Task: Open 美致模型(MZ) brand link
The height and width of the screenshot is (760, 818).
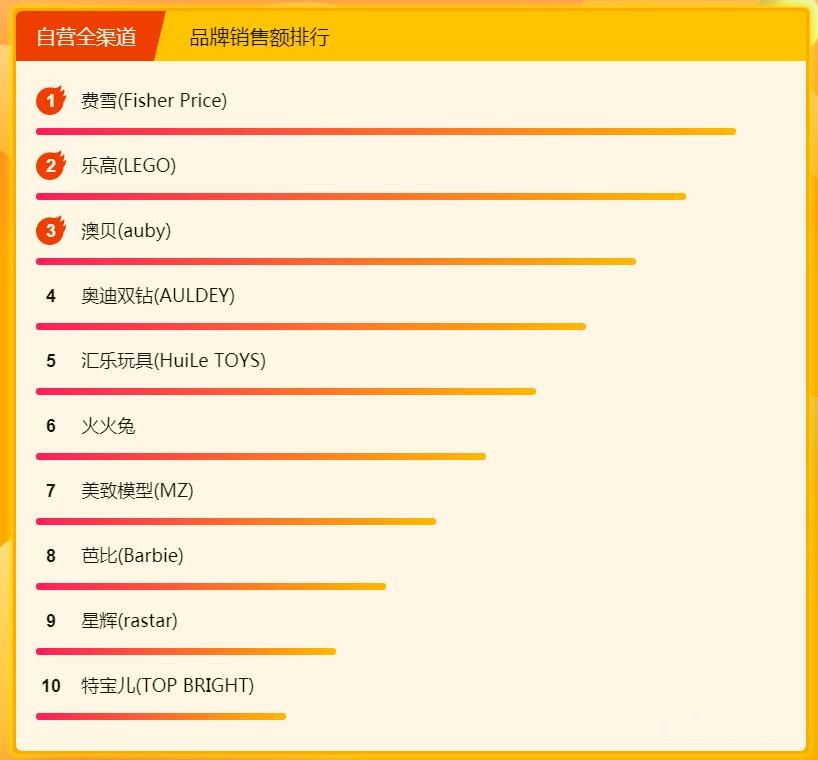Action: [x=137, y=491]
